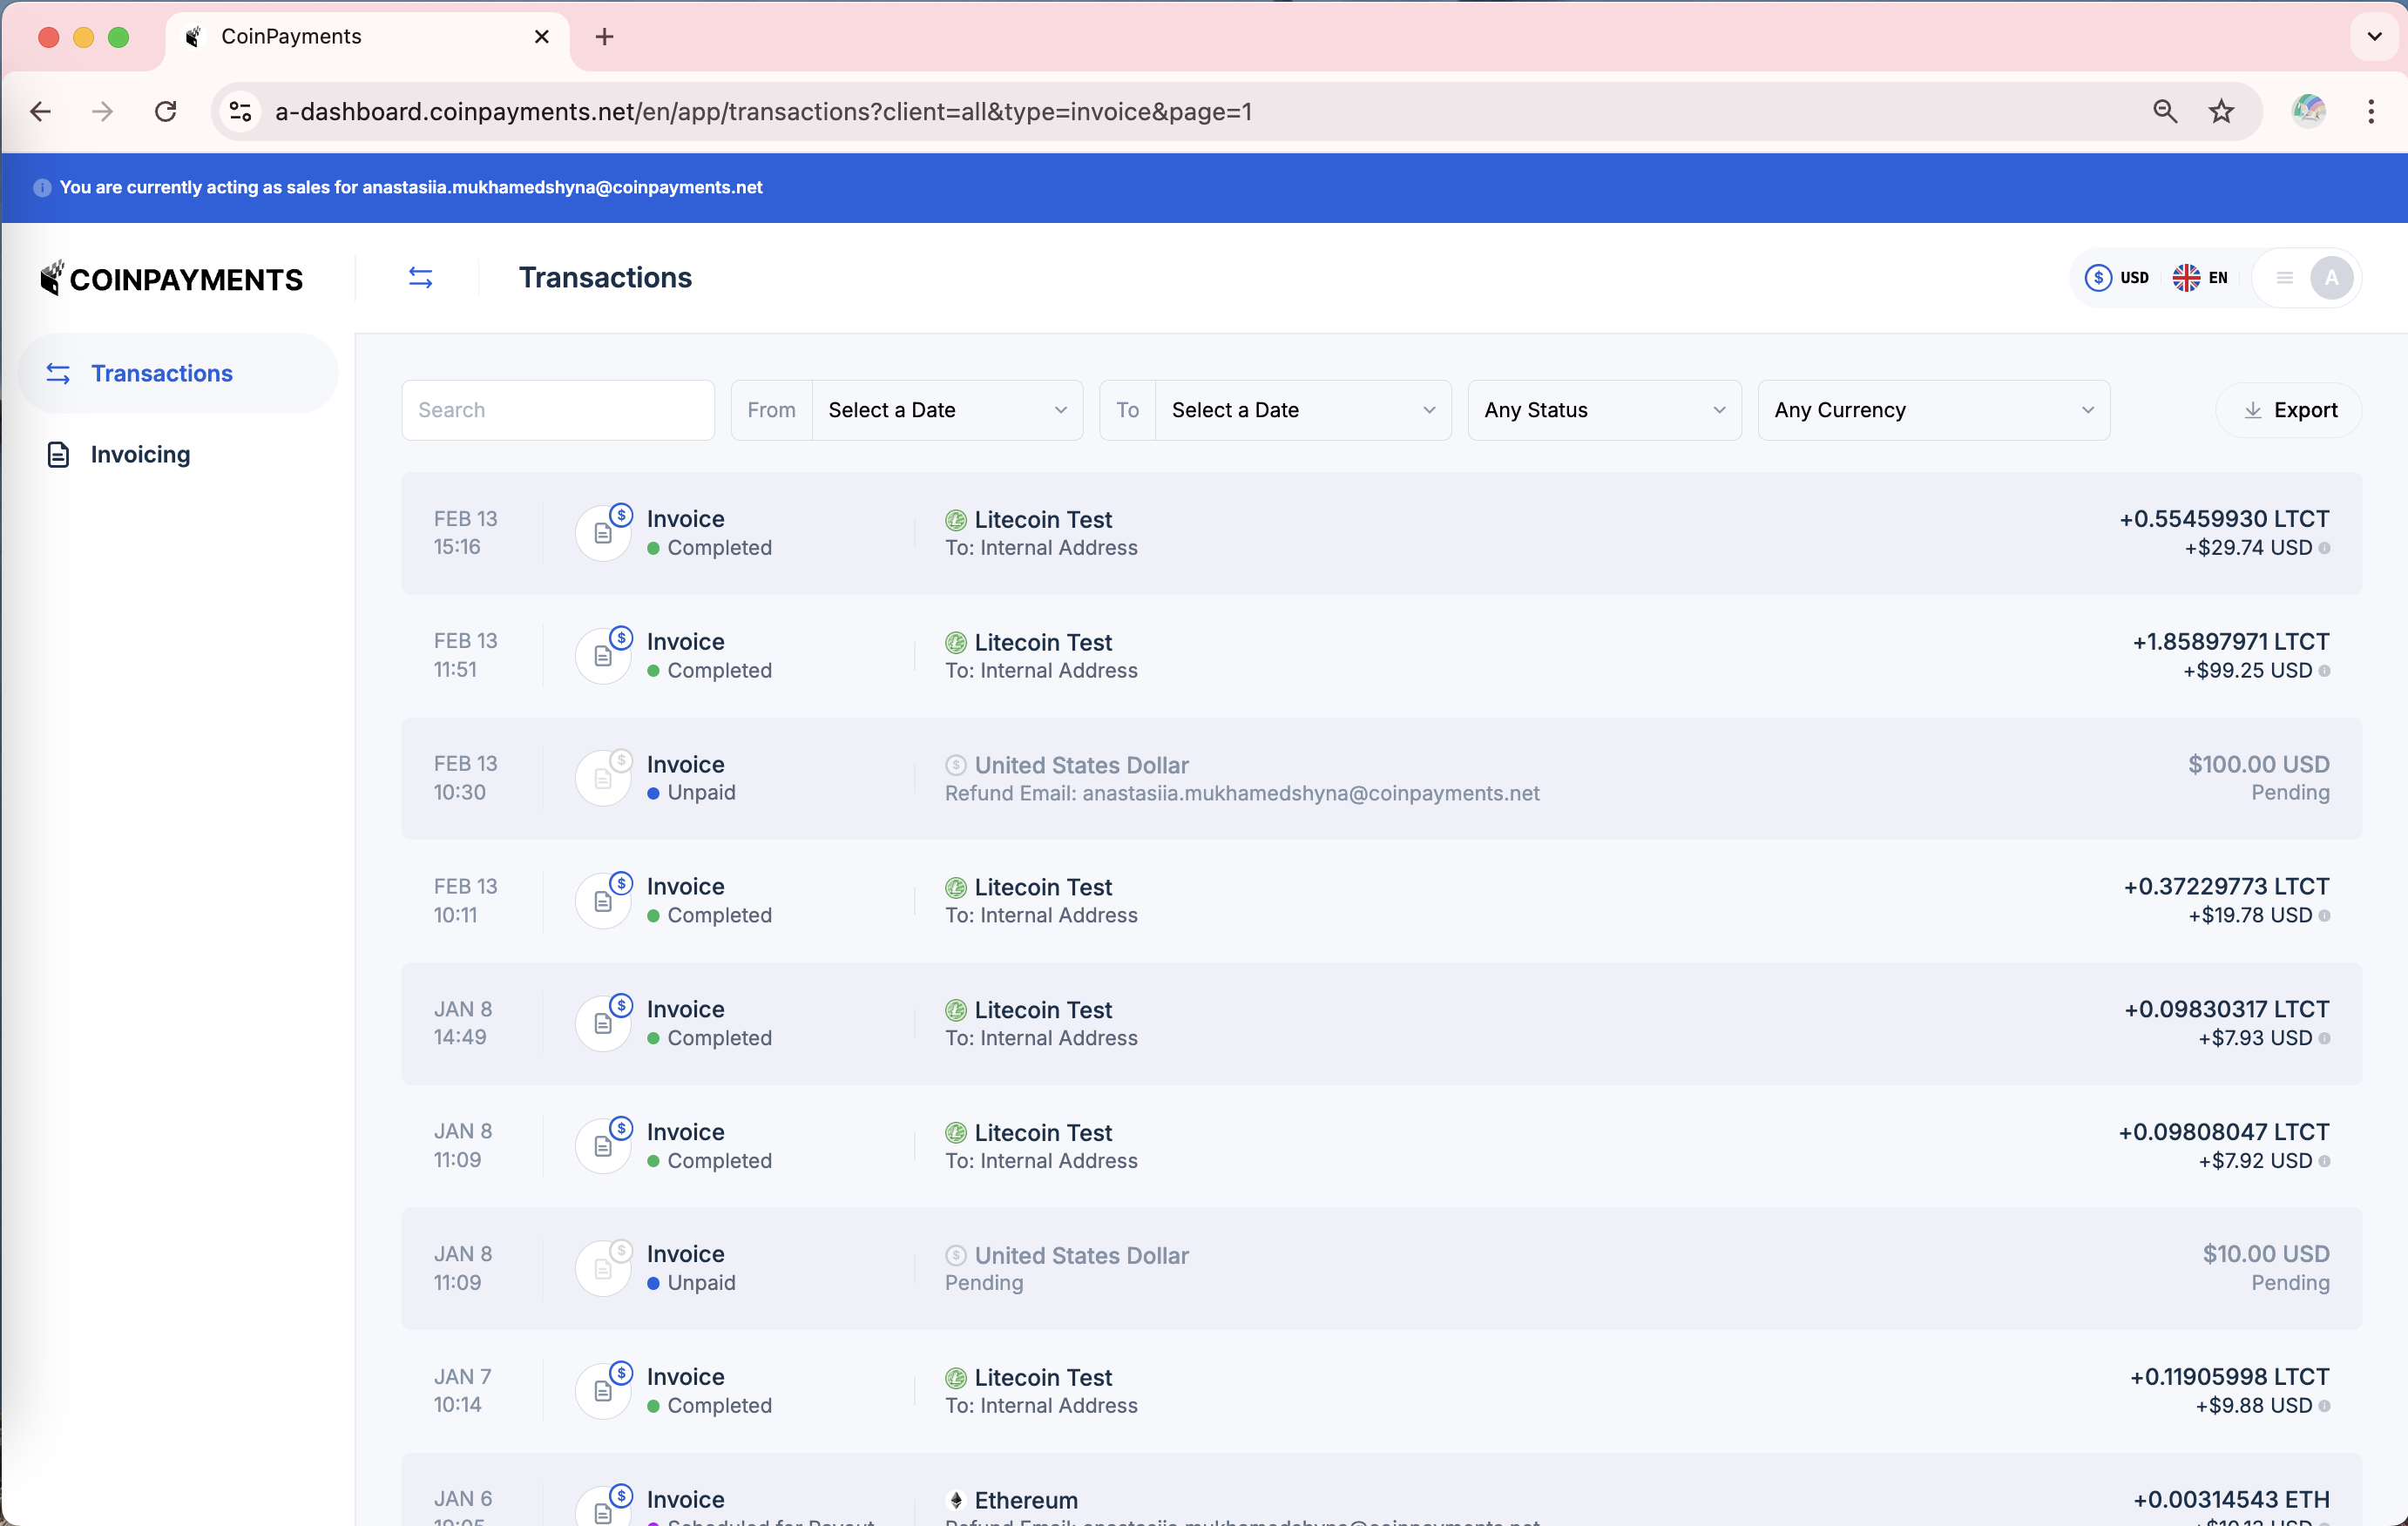Click info dot next to +$9.88 USD

2324,1406
